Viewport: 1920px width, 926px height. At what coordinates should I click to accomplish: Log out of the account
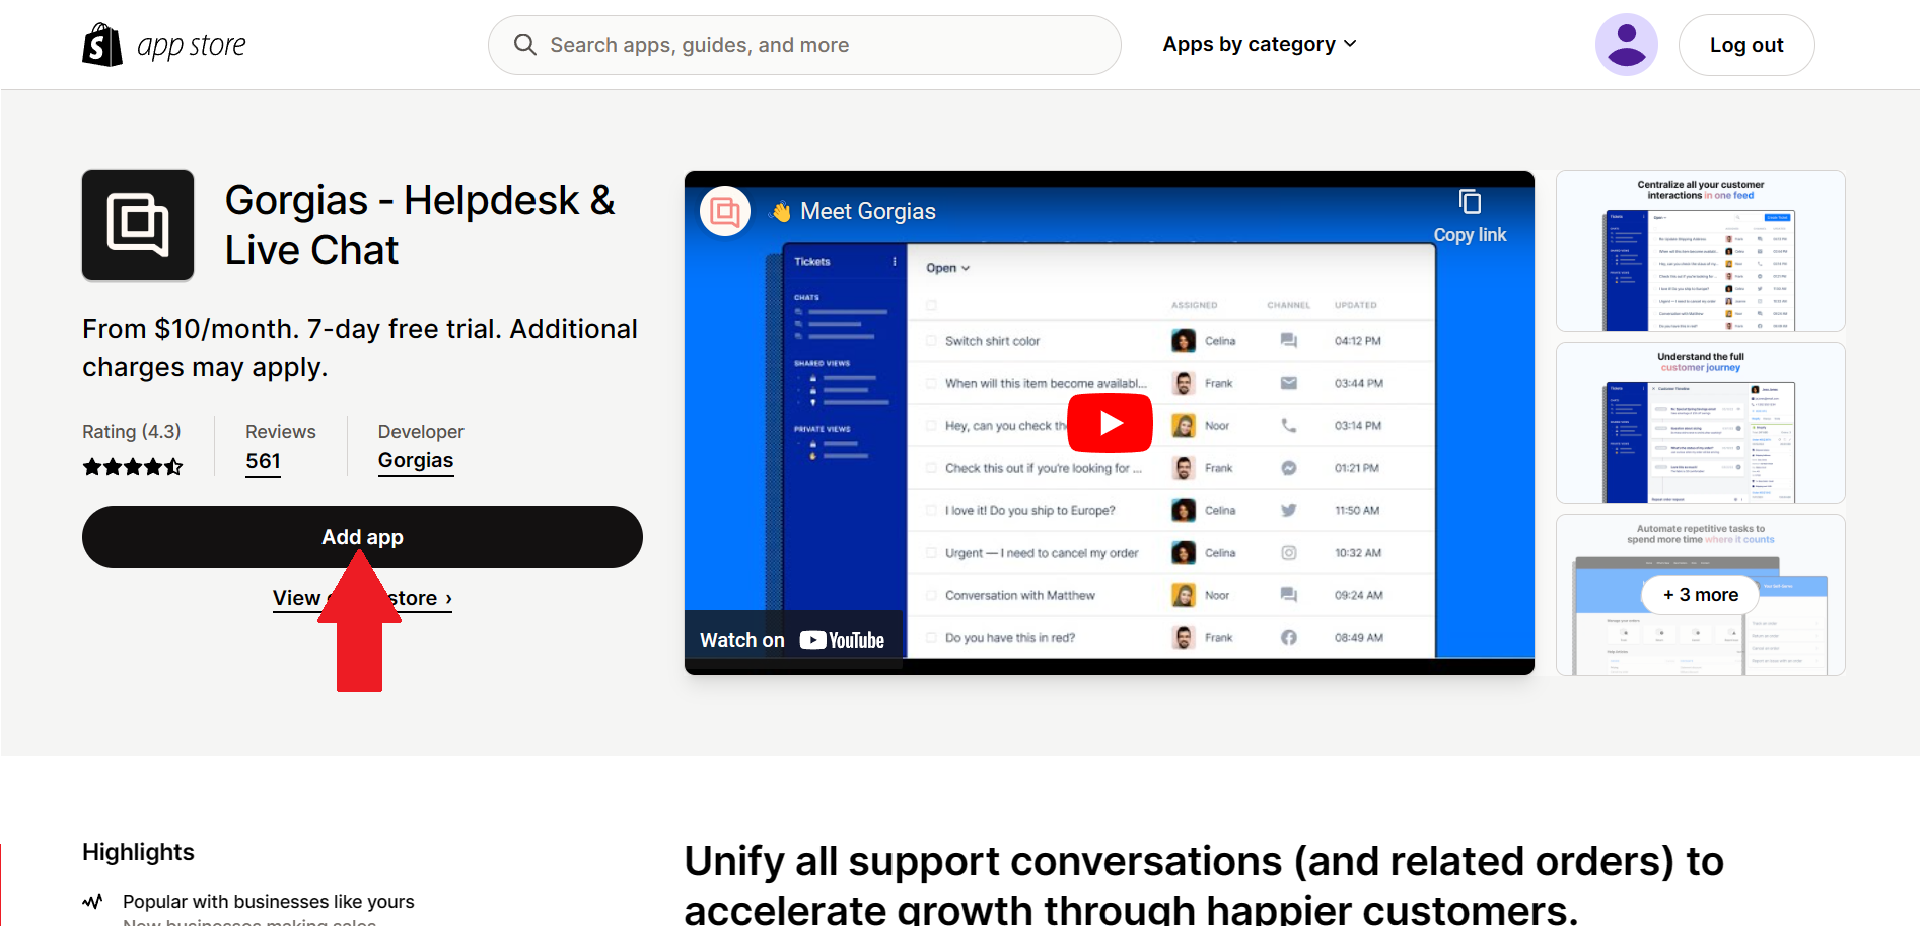pos(1746,45)
